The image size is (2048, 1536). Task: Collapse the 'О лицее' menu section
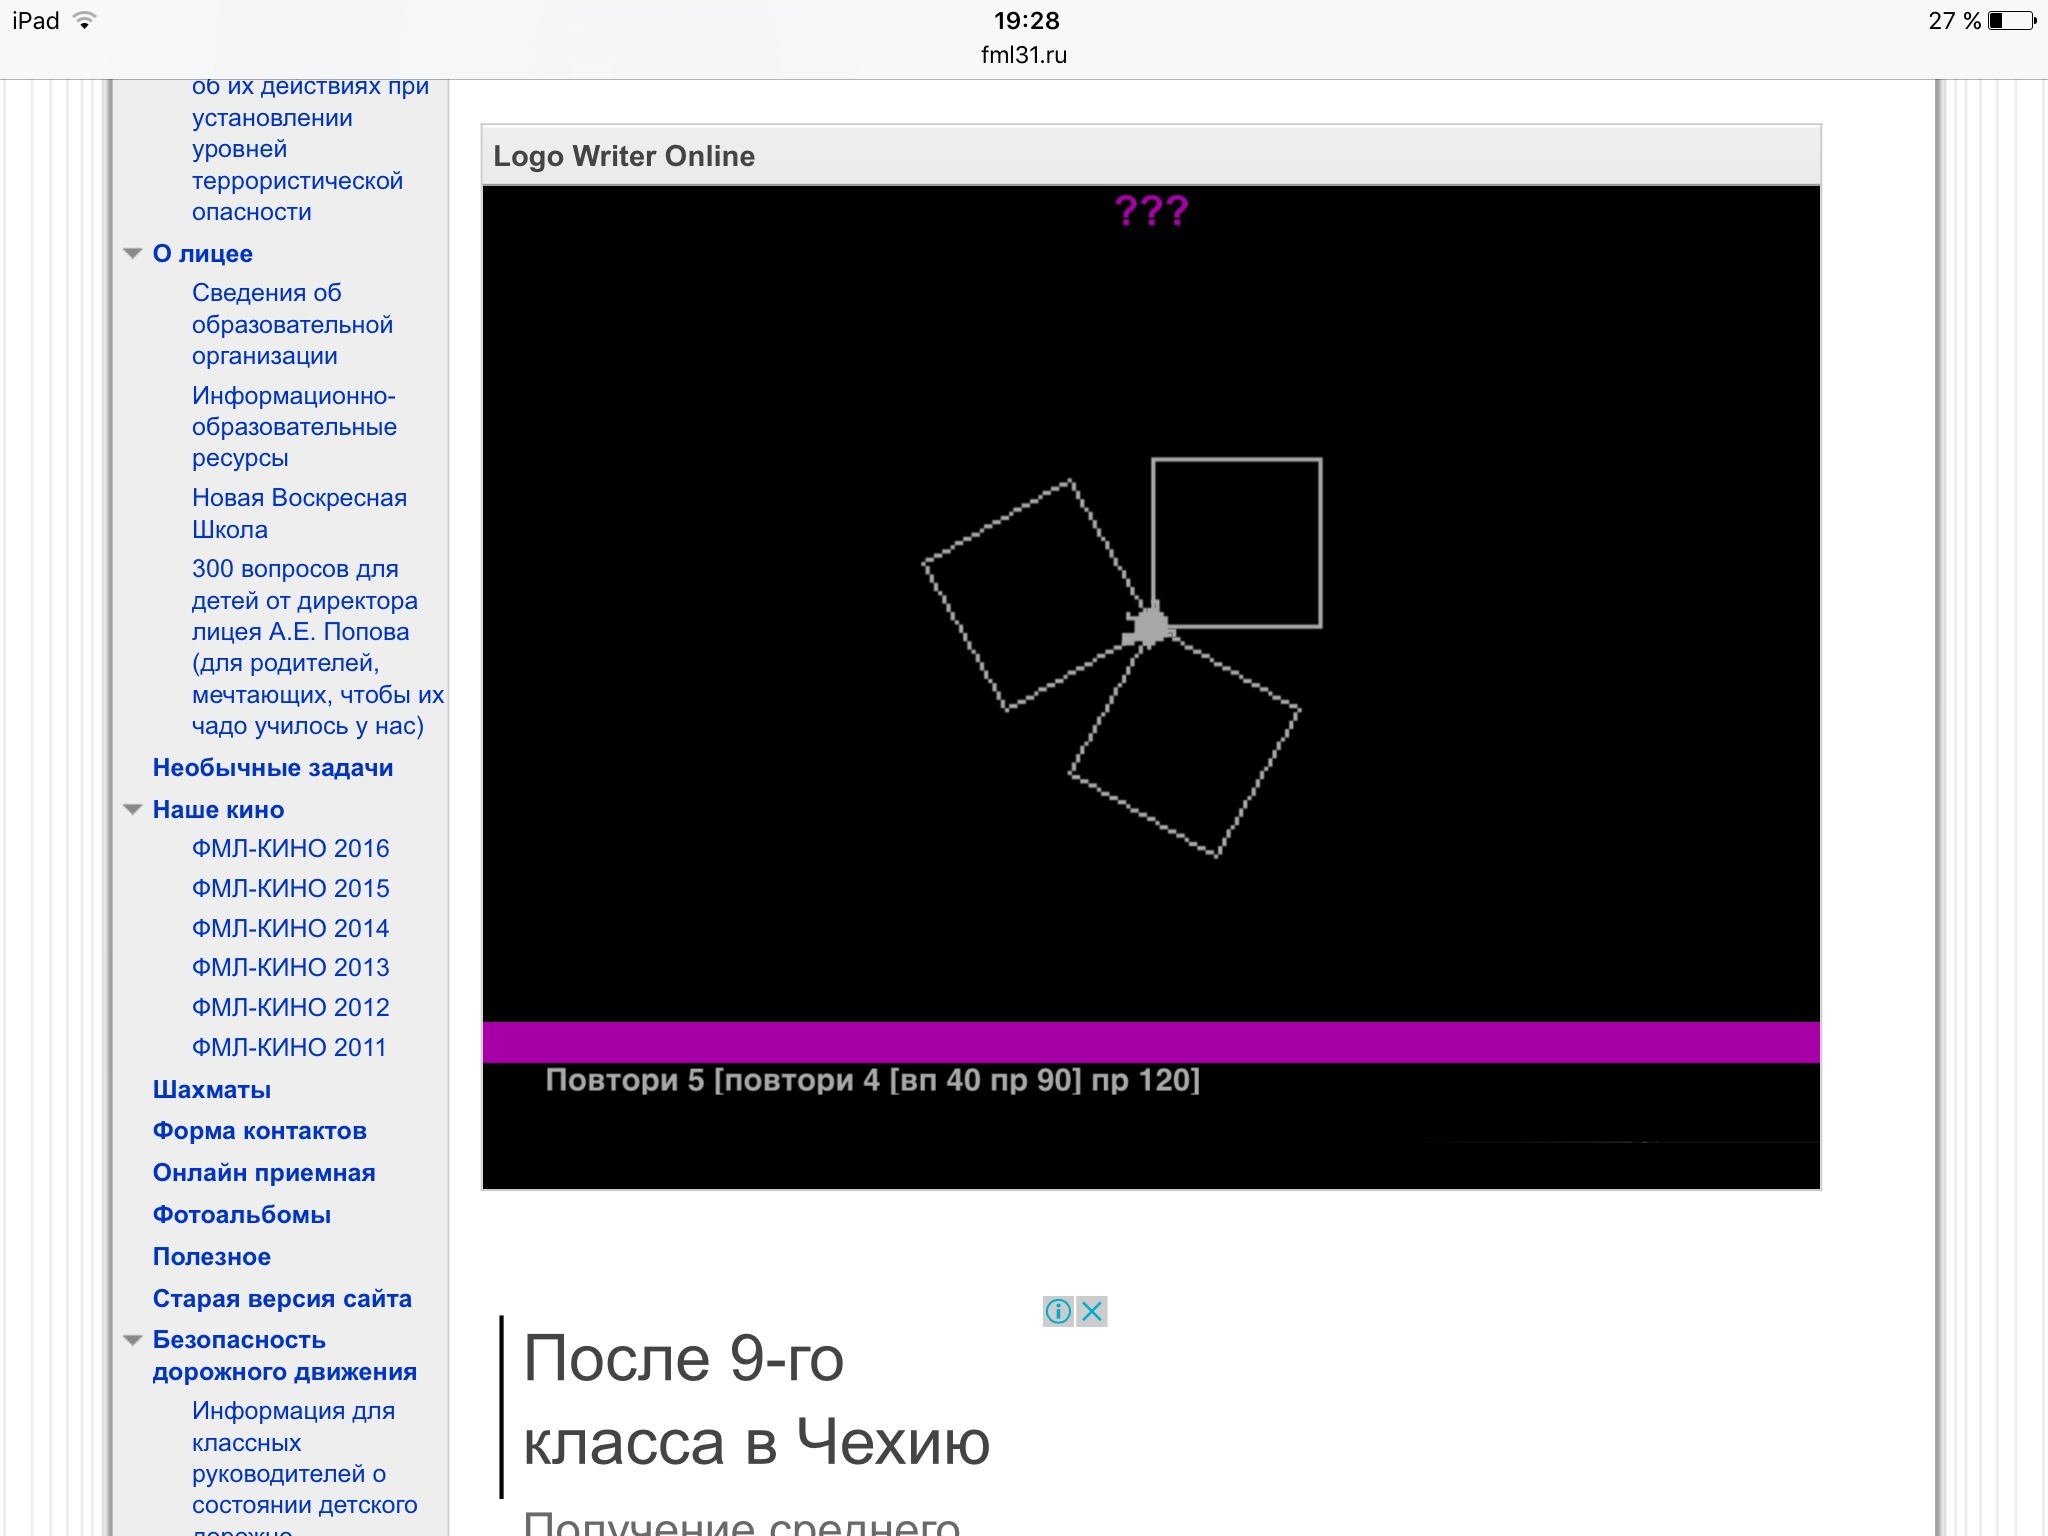[132, 254]
